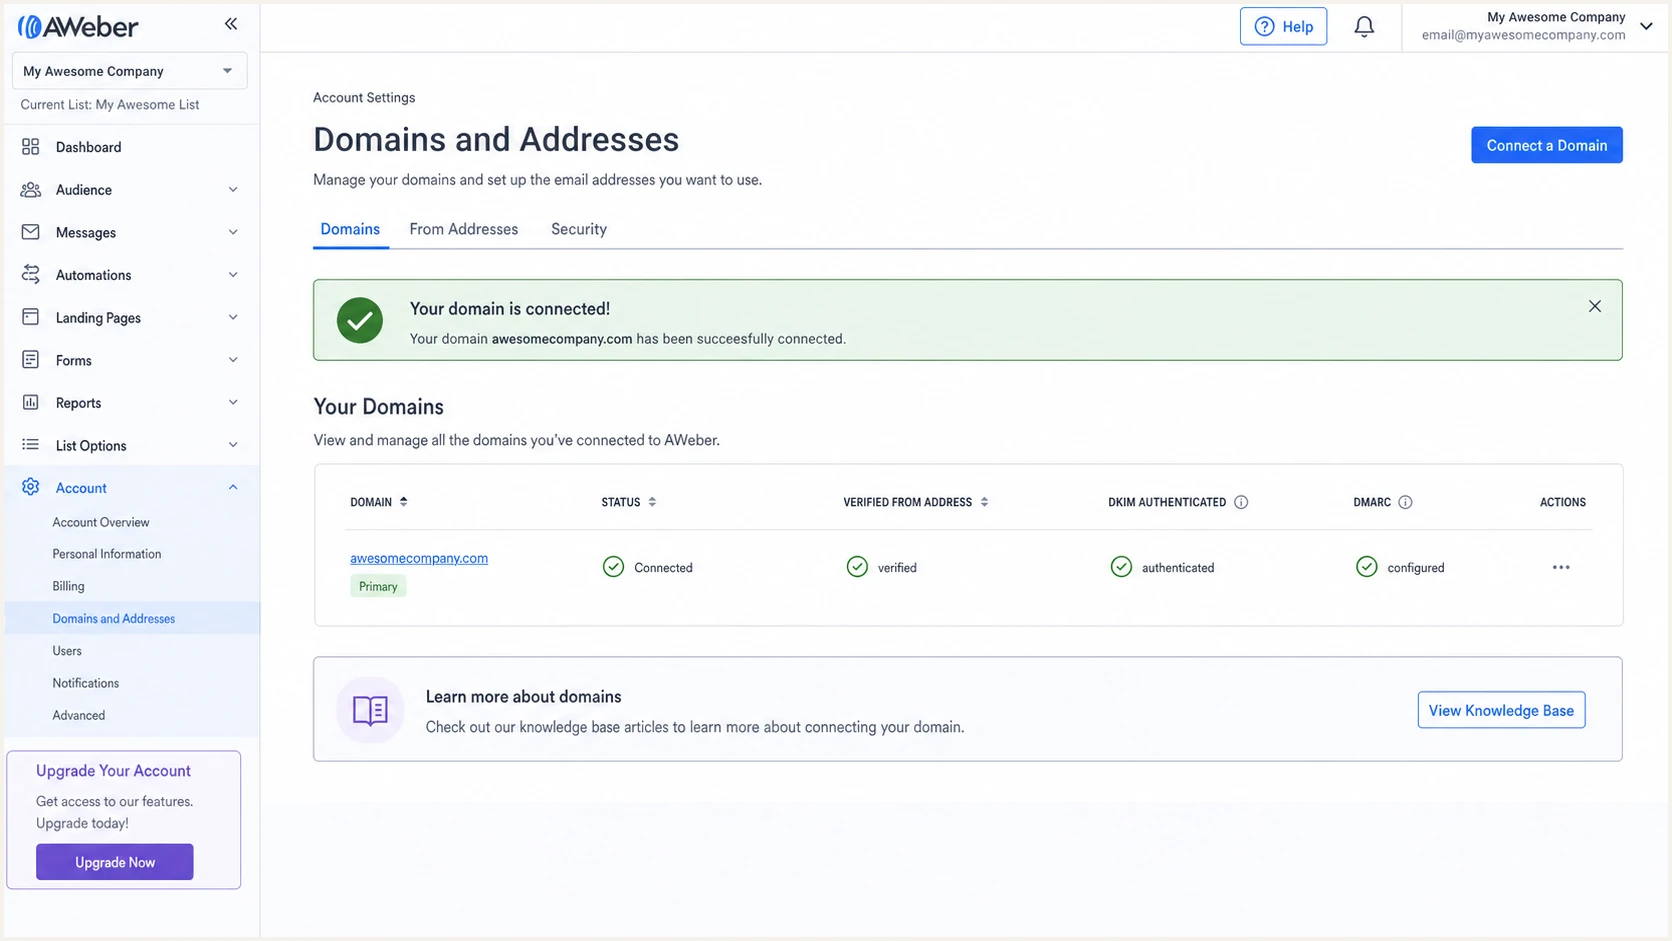Click the Landing Pages icon
1672x941 pixels.
(31, 317)
